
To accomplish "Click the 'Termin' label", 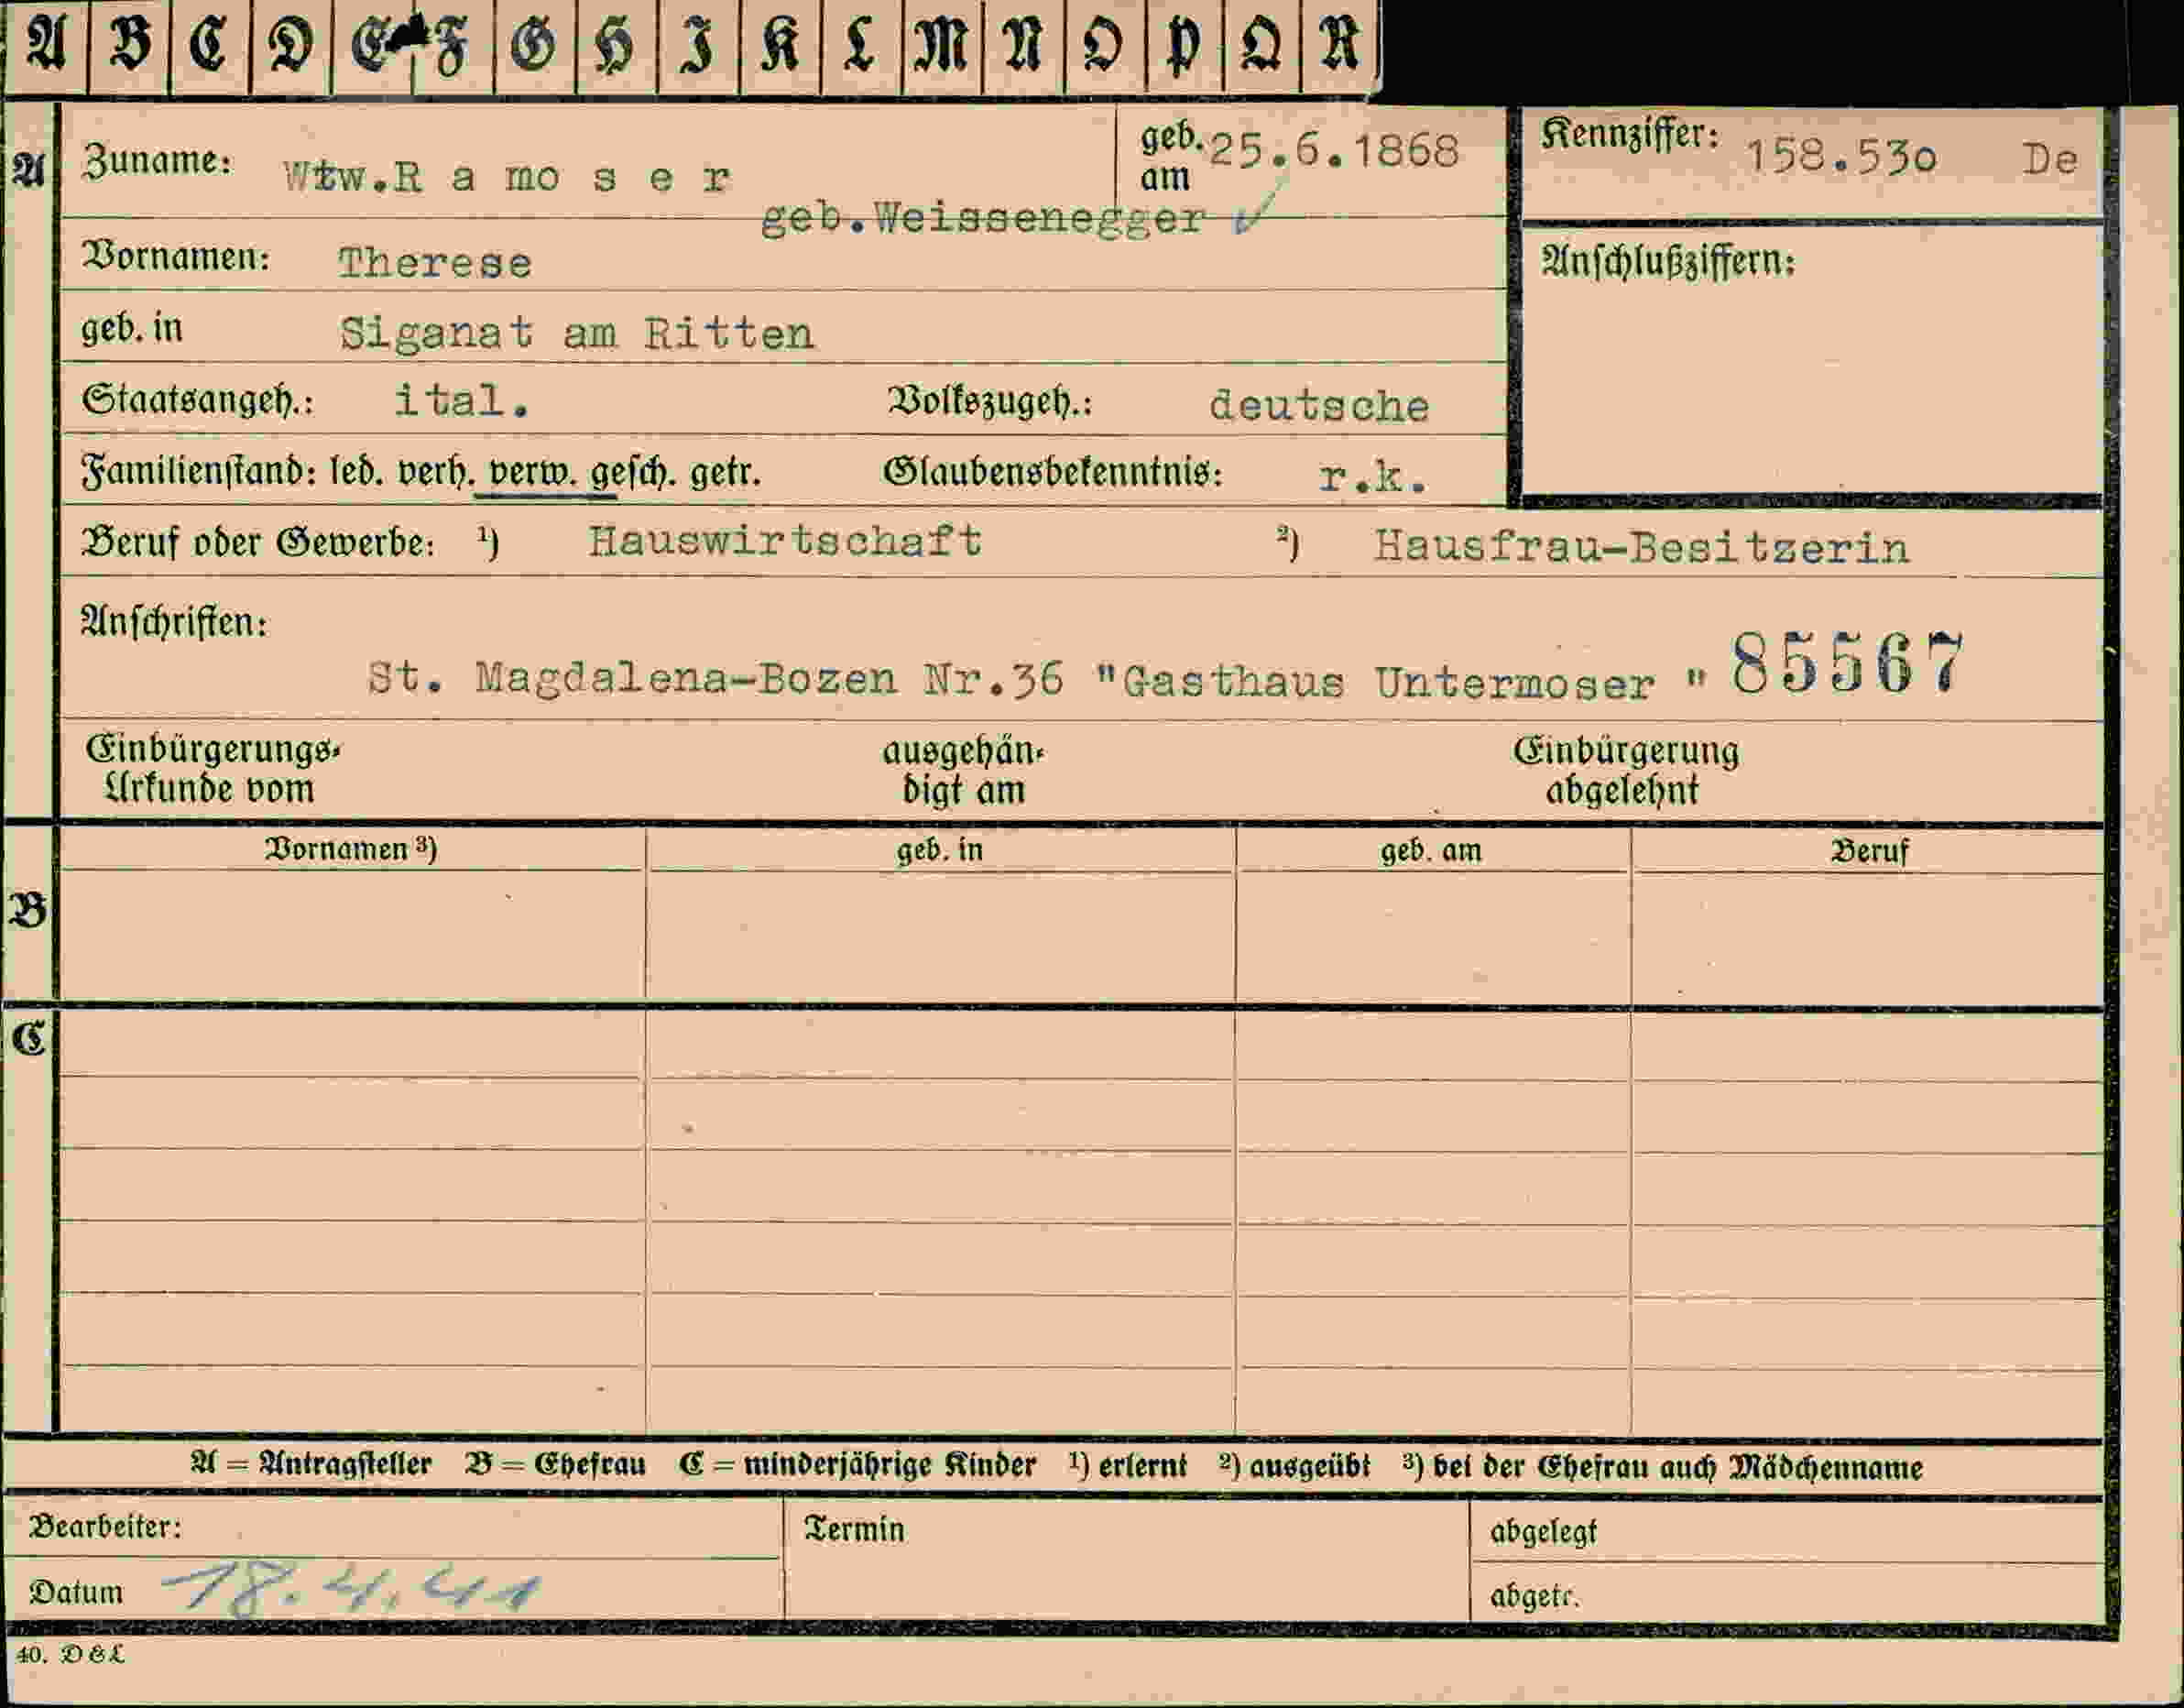I will (854, 1529).
